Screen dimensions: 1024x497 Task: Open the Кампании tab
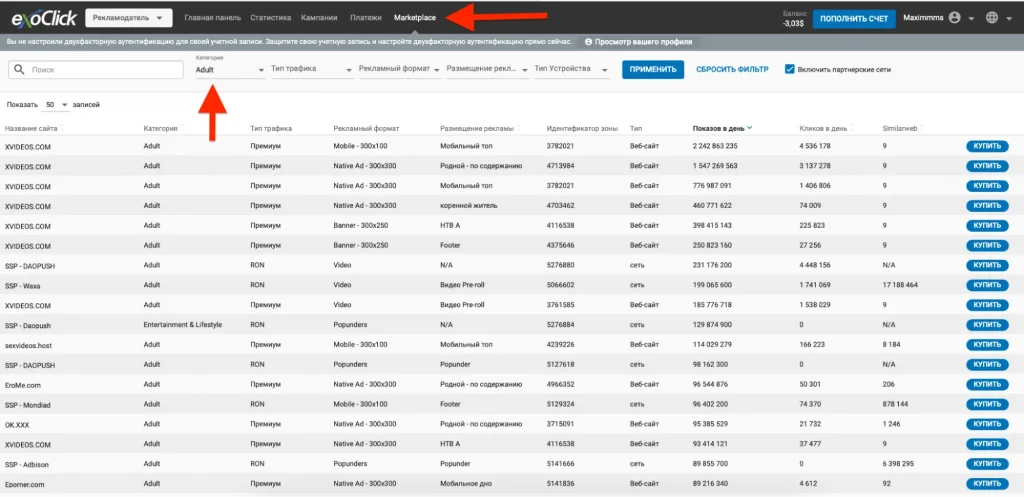coord(319,18)
